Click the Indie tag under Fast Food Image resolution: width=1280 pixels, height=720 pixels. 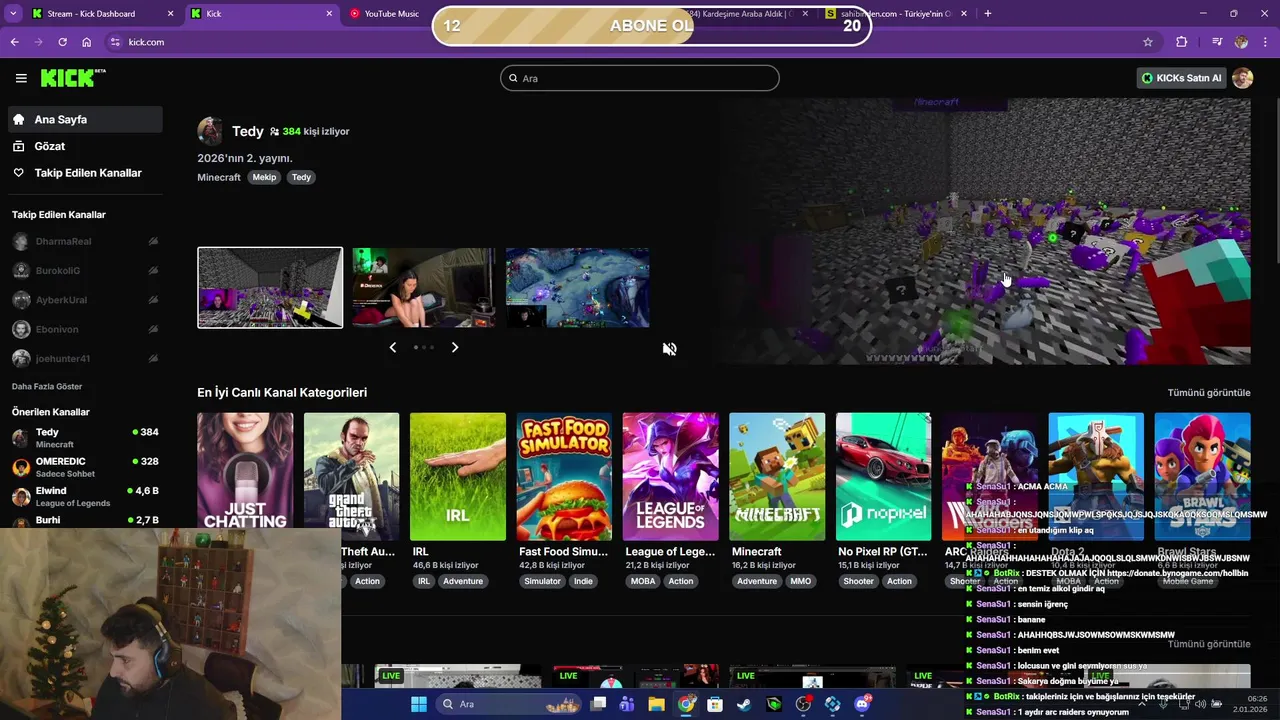[583, 581]
